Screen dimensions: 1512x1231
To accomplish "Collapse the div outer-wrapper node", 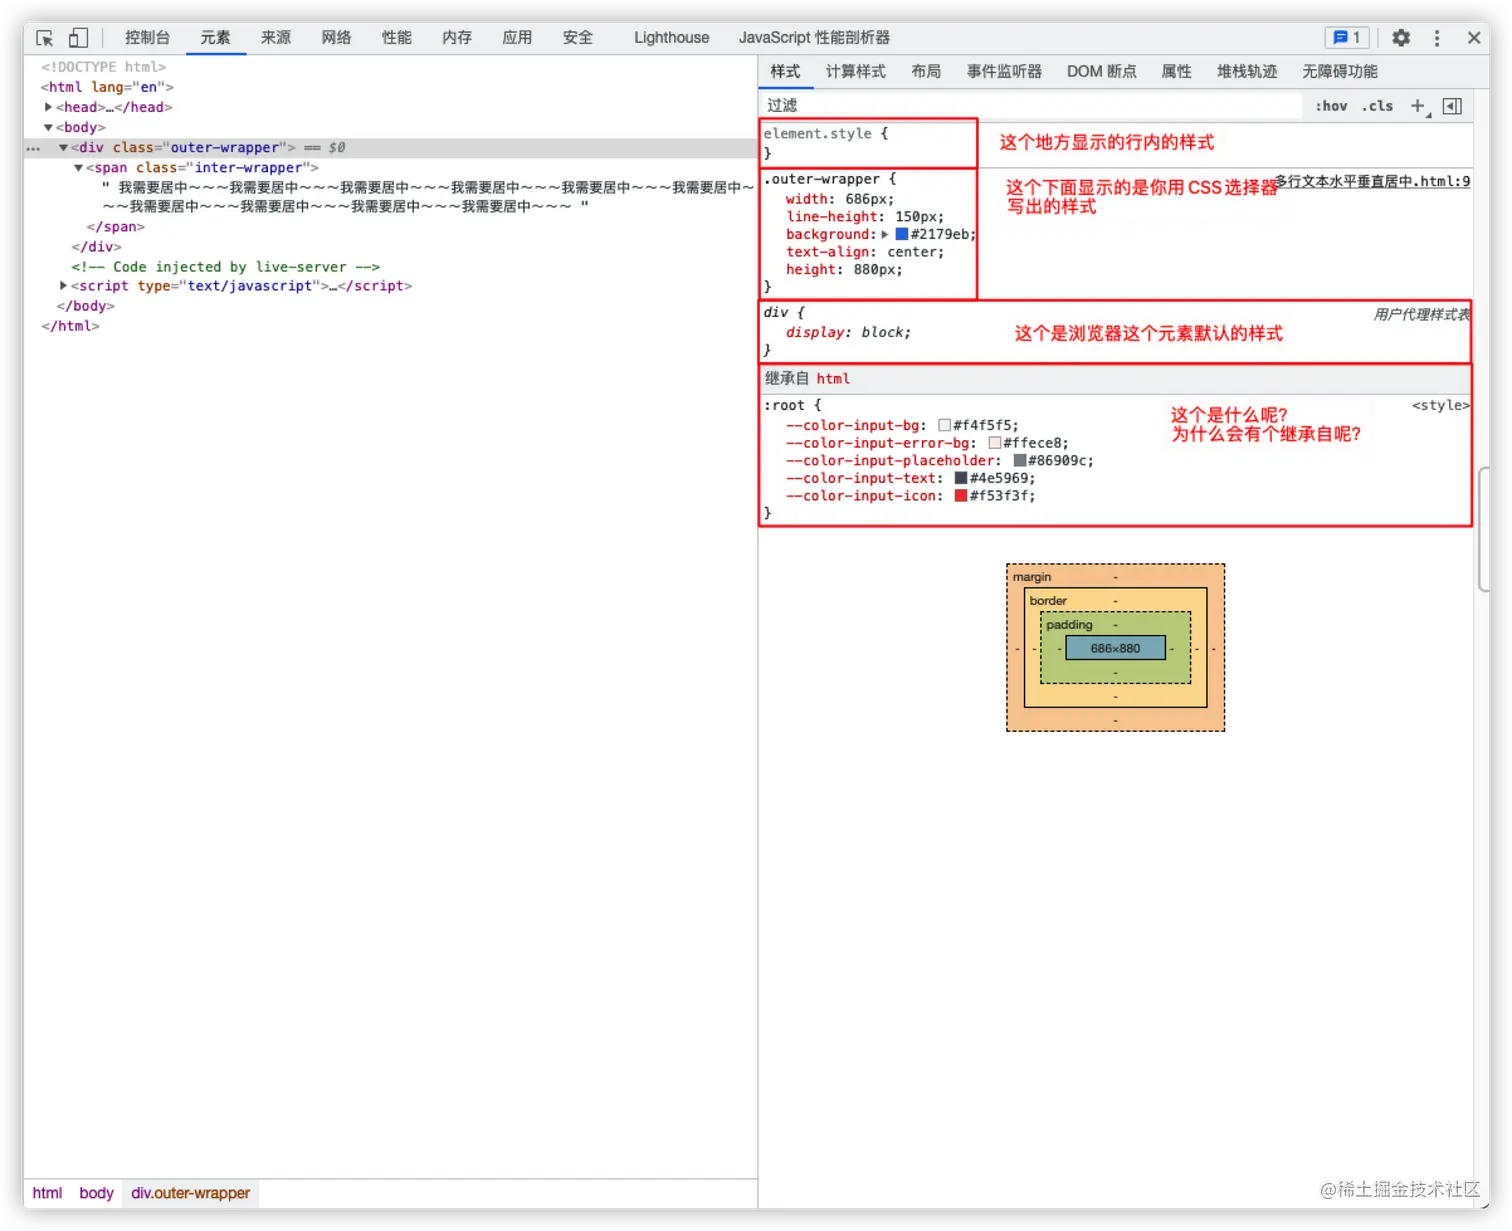I will [x=63, y=148].
